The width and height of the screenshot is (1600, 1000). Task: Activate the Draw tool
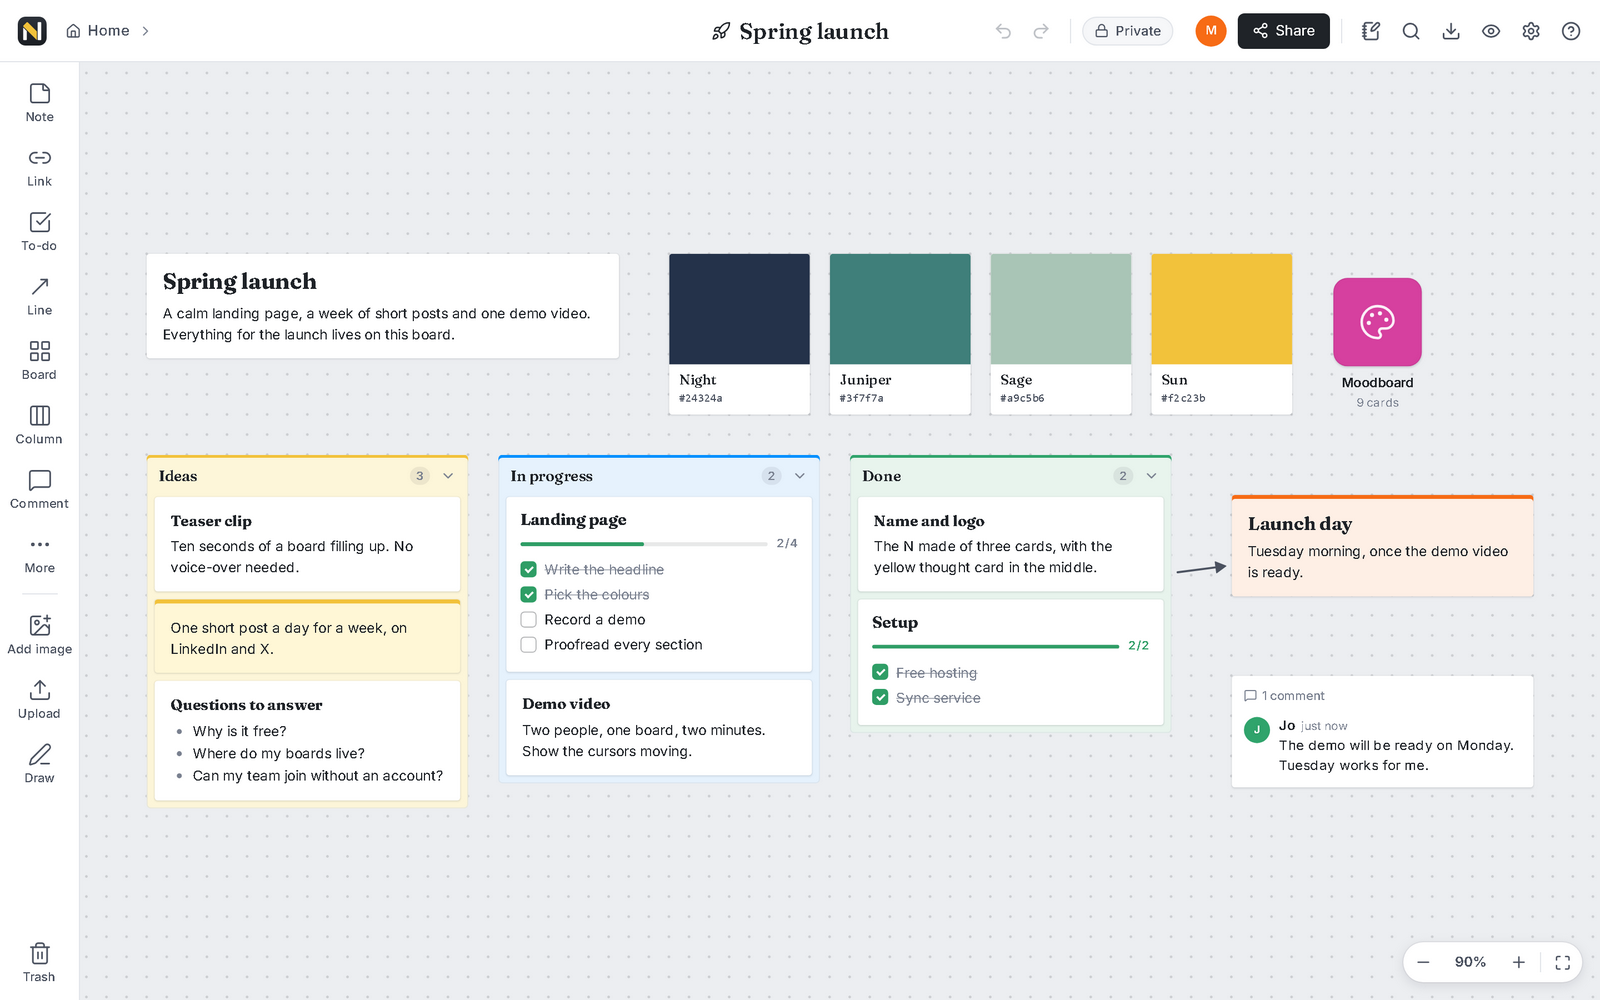[39, 765]
